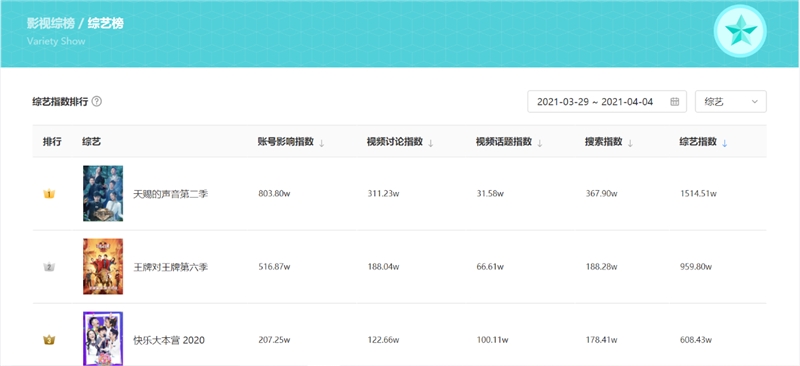
Task: Select value 188.04w
Action: pyautogui.click(x=383, y=266)
